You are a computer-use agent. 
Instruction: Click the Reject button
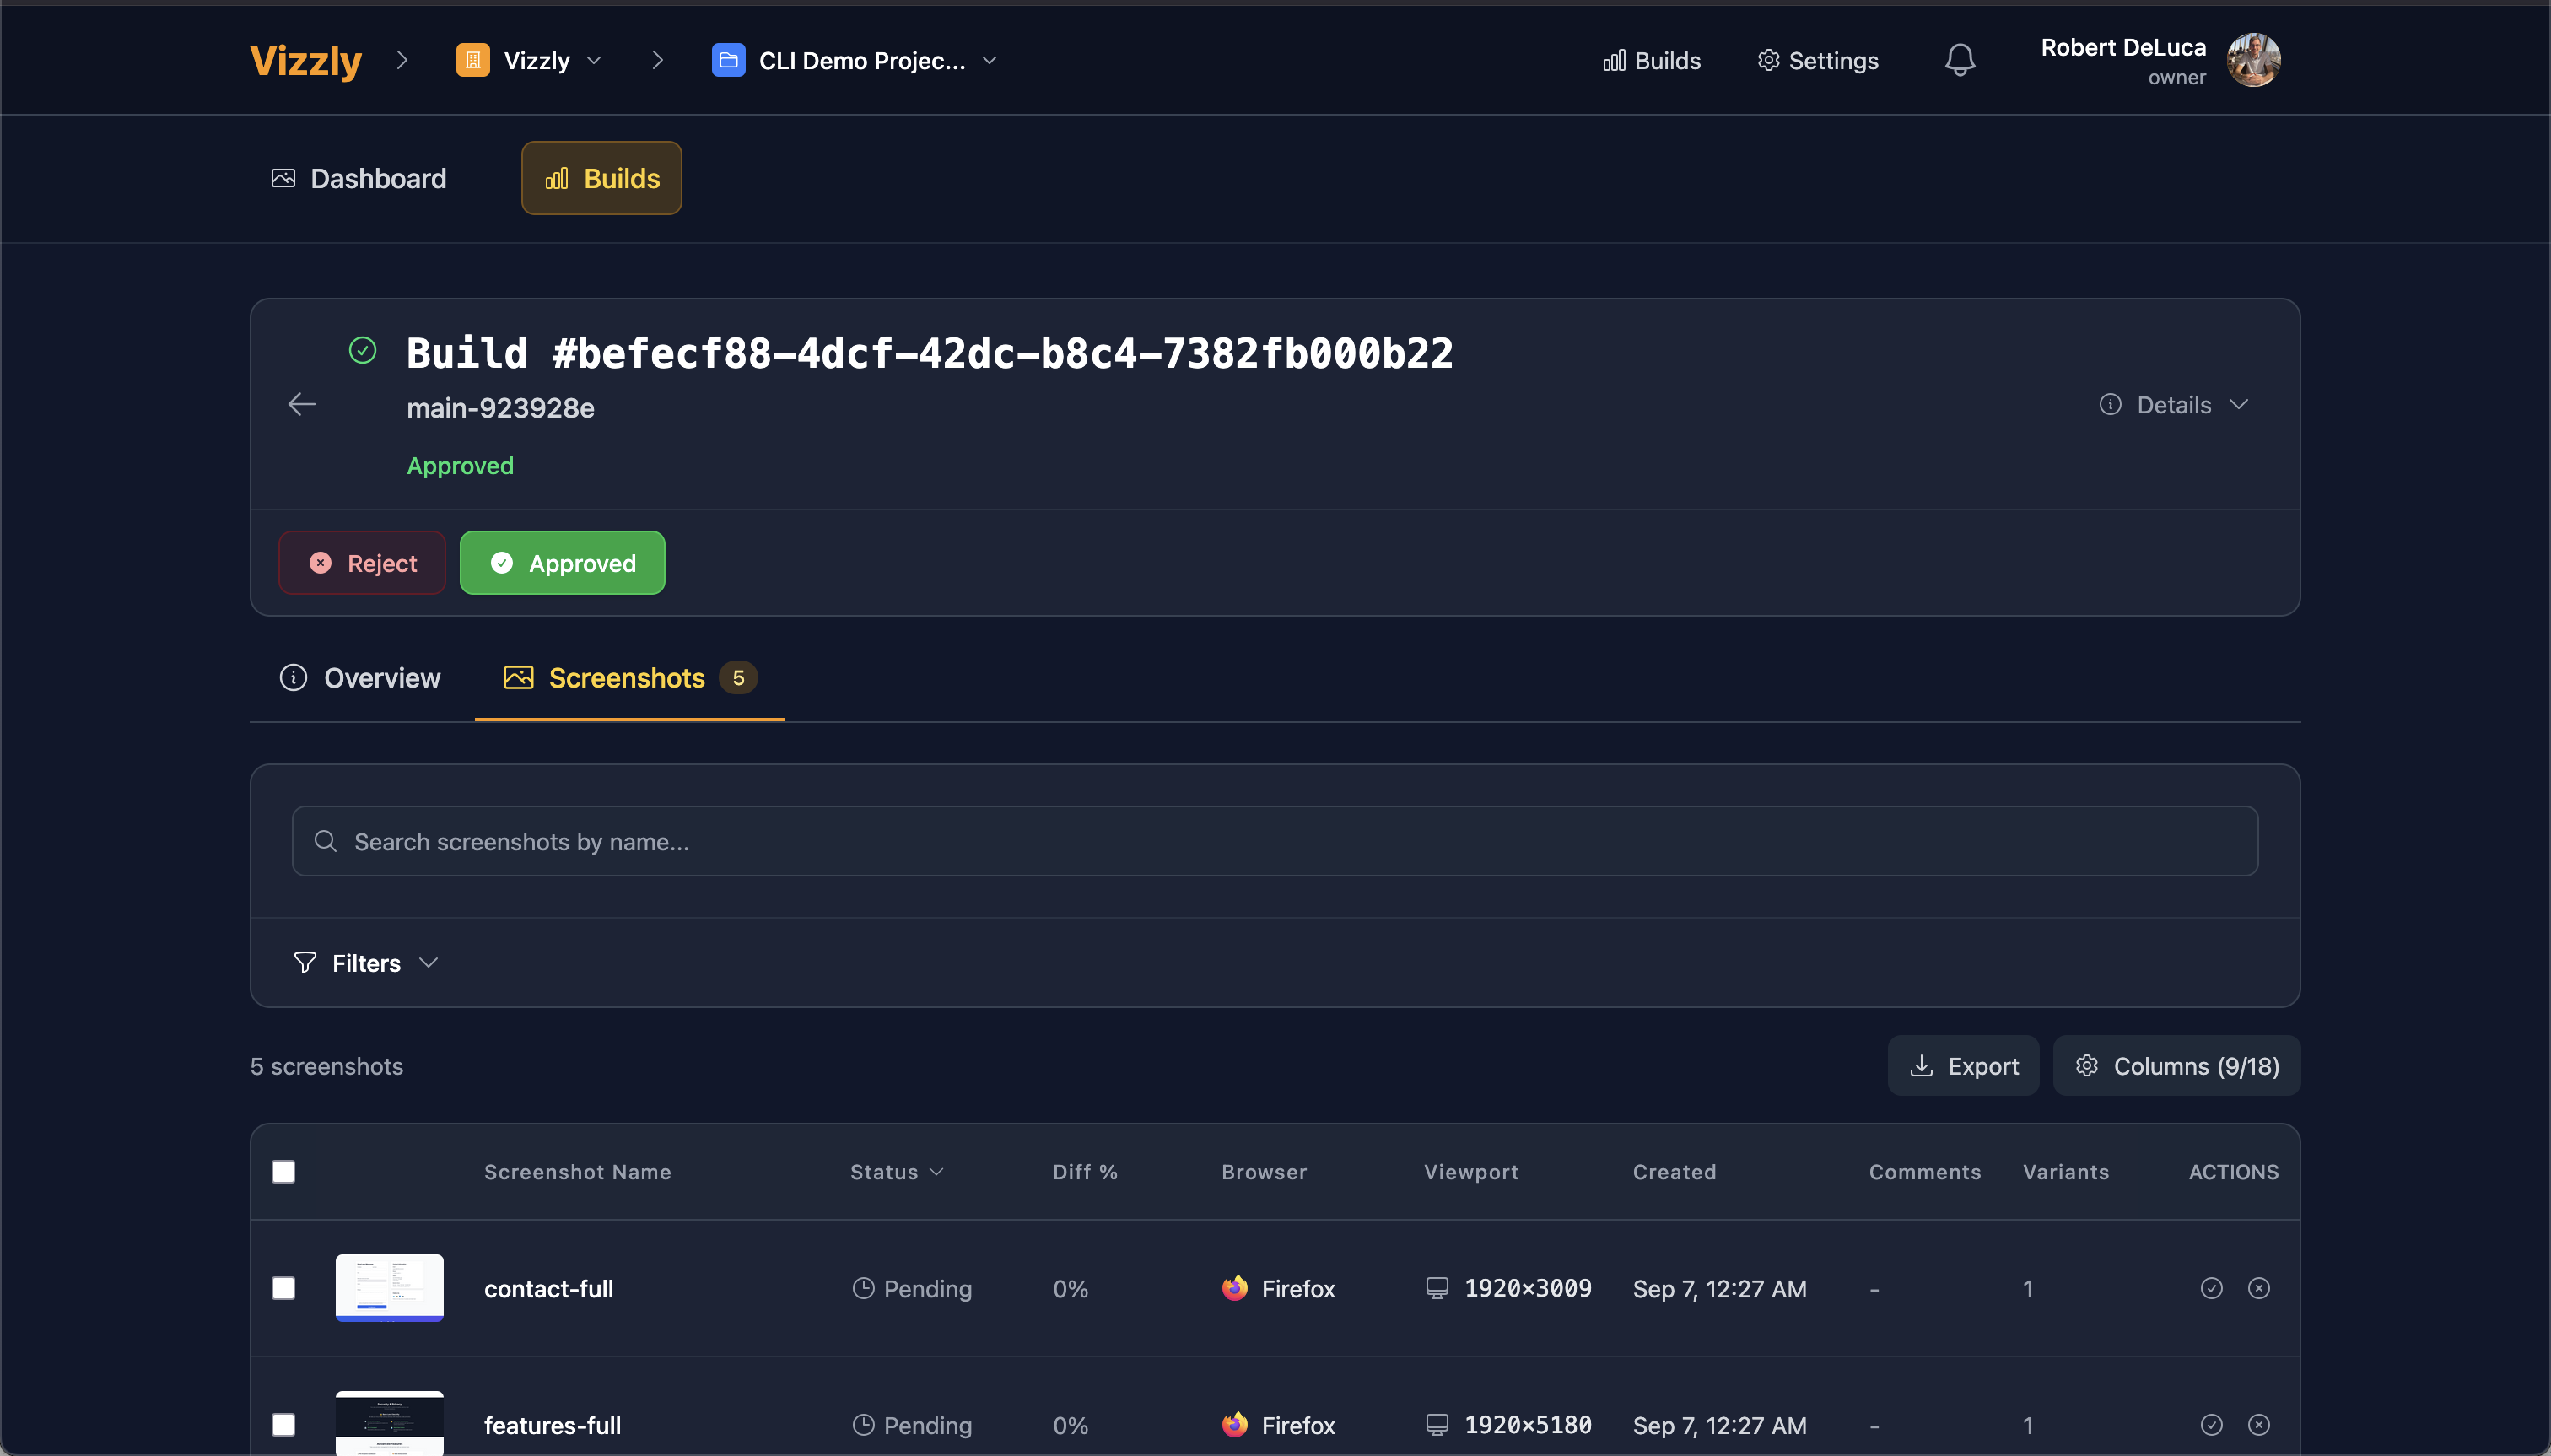pos(362,562)
